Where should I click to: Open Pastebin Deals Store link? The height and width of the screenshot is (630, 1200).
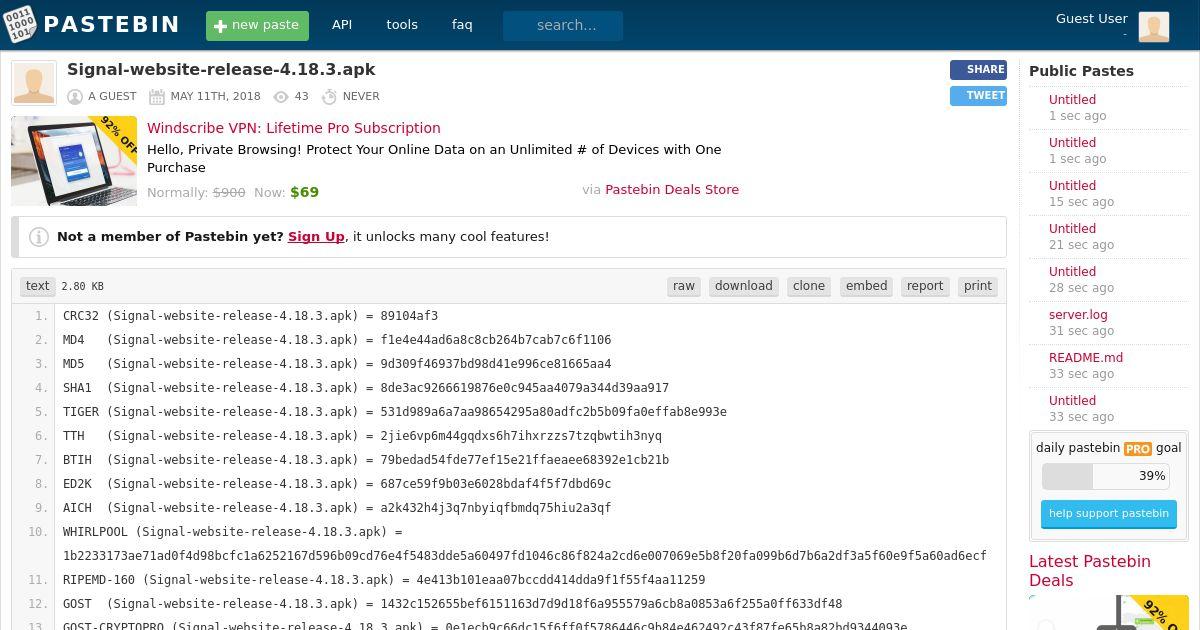tap(672, 189)
